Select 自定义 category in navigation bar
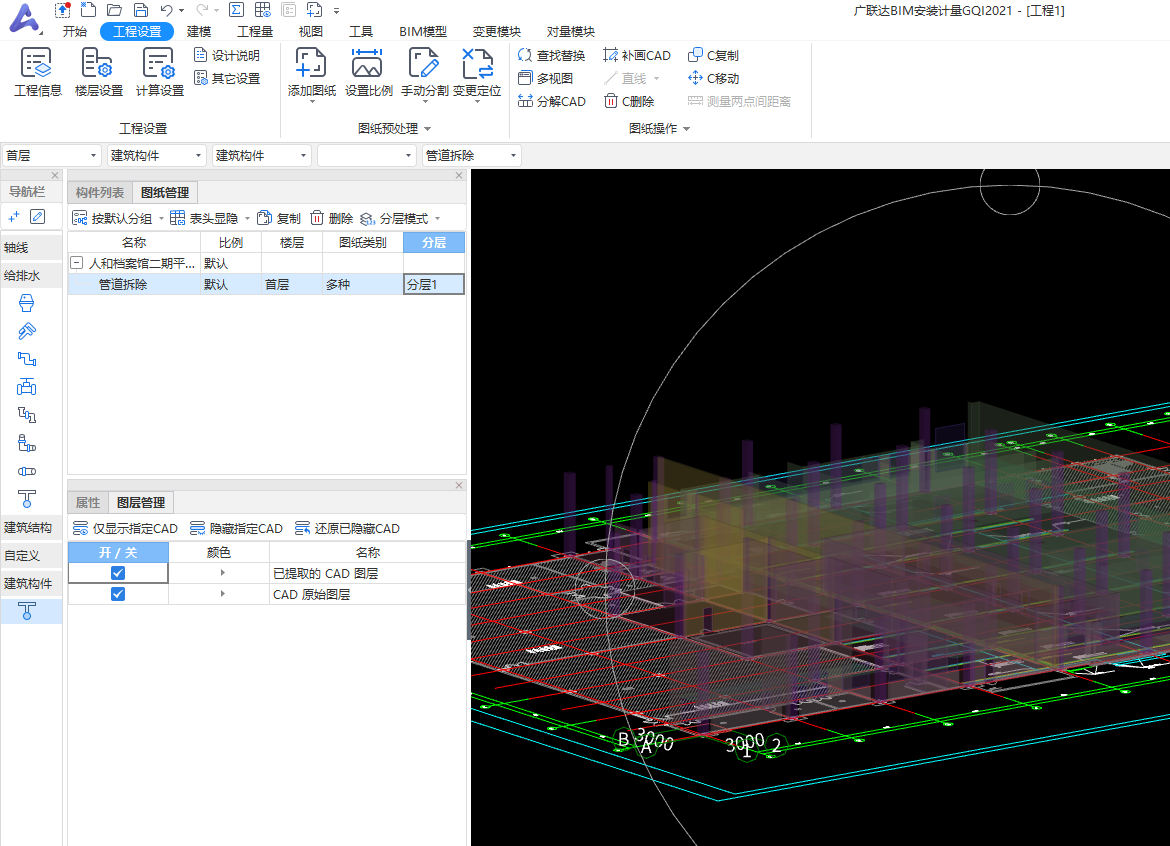 pos(31,556)
